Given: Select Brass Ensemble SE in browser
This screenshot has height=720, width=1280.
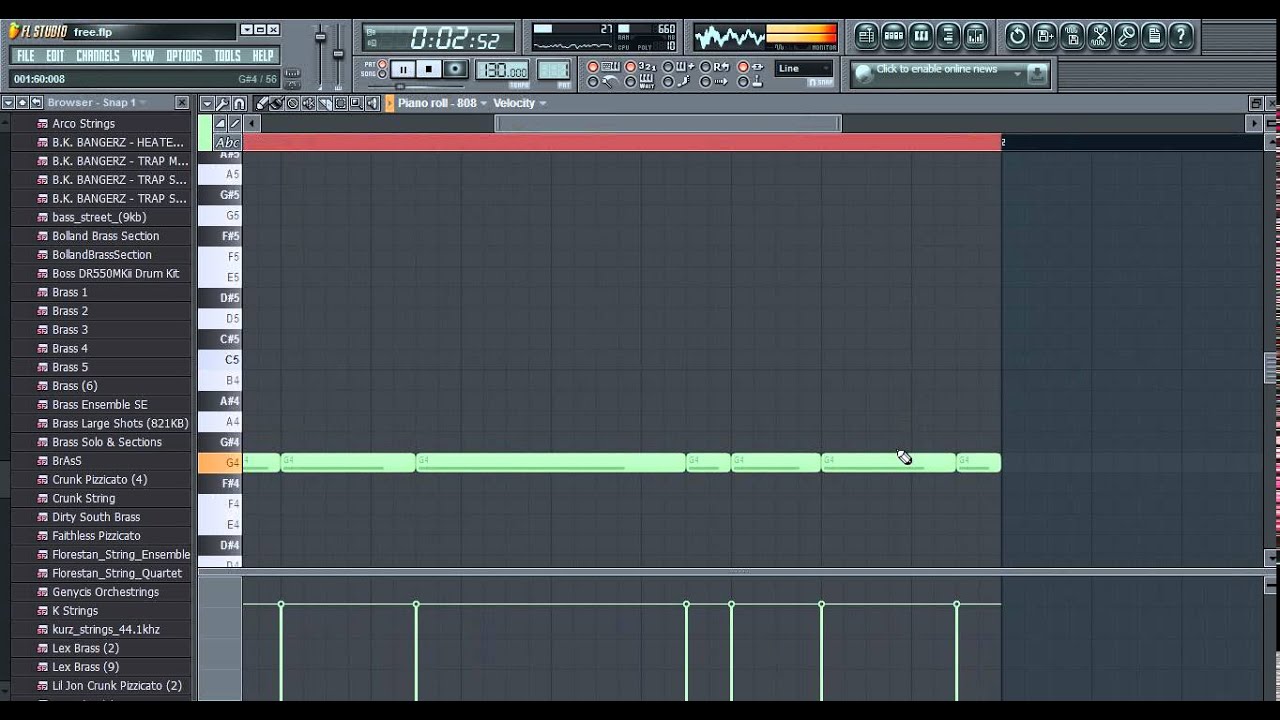Looking at the screenshot, I should pyautogui.click(x=99, y=404).
